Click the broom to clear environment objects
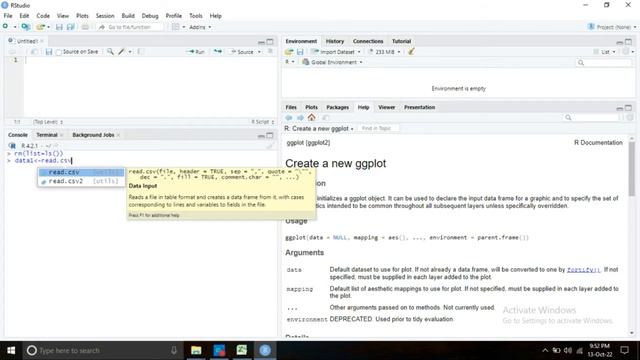The image size is (640, 360). pyautogui.click(x=411, y=52)
